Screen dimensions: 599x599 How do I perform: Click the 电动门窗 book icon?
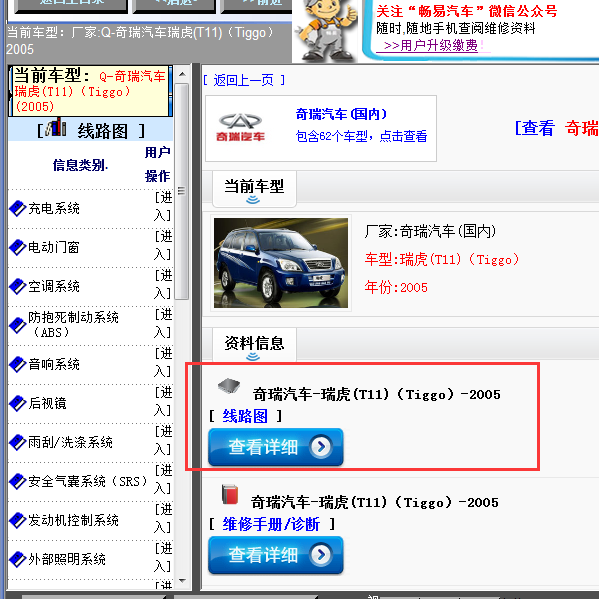(17, 248)
